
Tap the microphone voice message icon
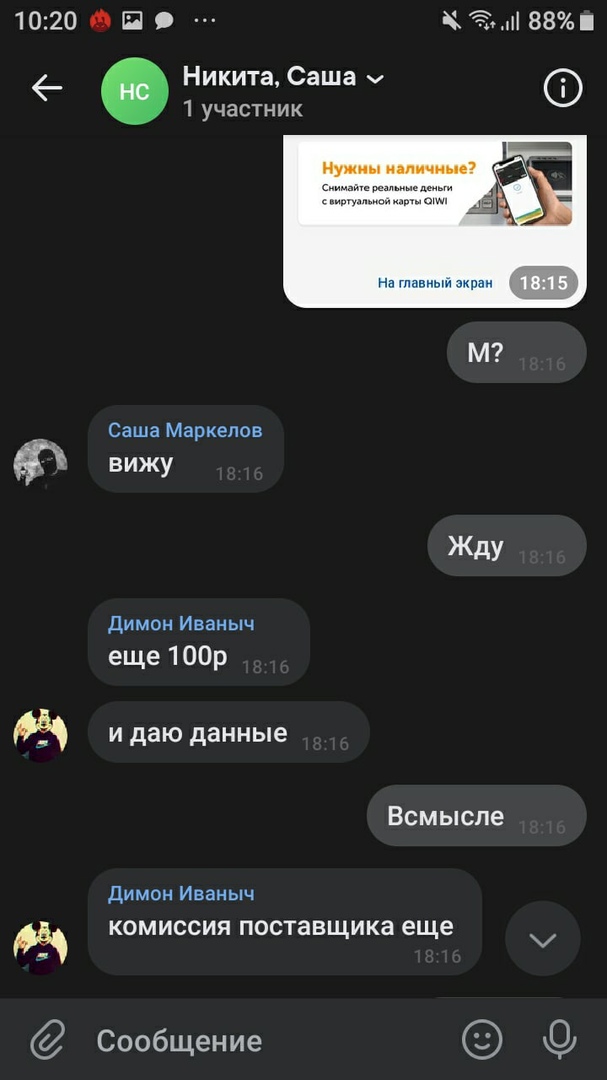(x=559, y=1039)
